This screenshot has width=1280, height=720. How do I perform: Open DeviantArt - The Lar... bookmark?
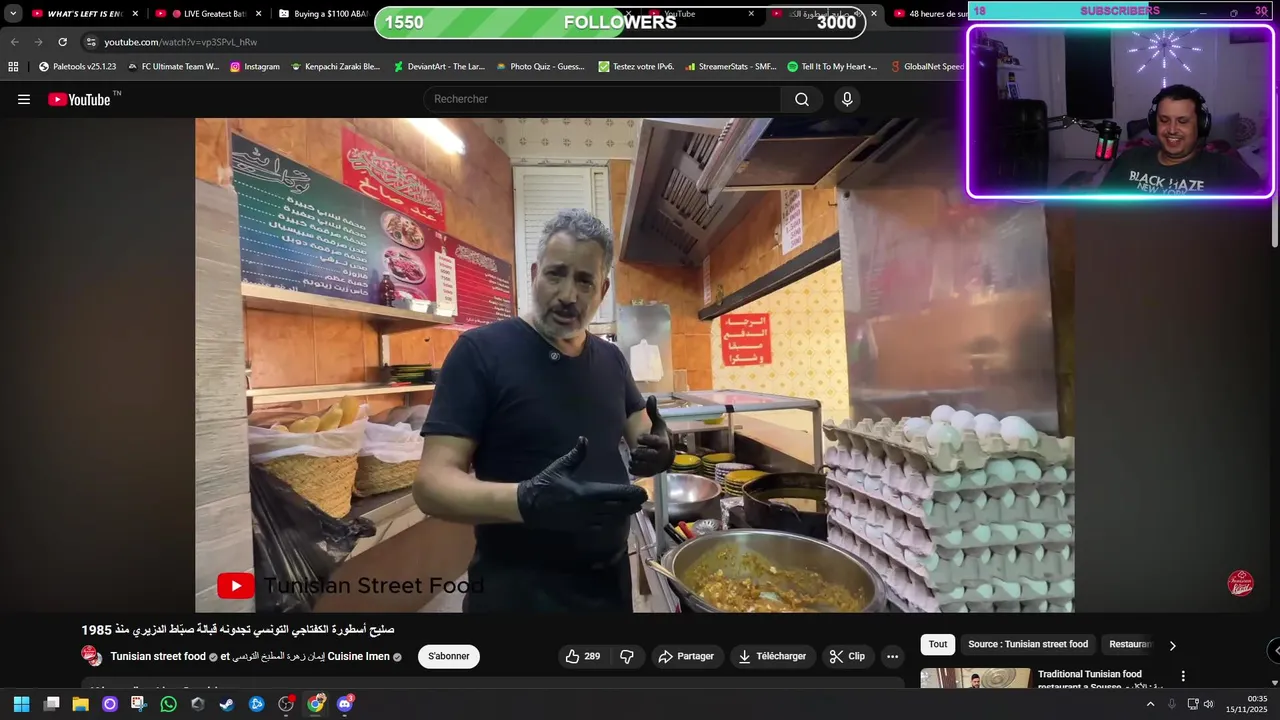tap(439, 67)
